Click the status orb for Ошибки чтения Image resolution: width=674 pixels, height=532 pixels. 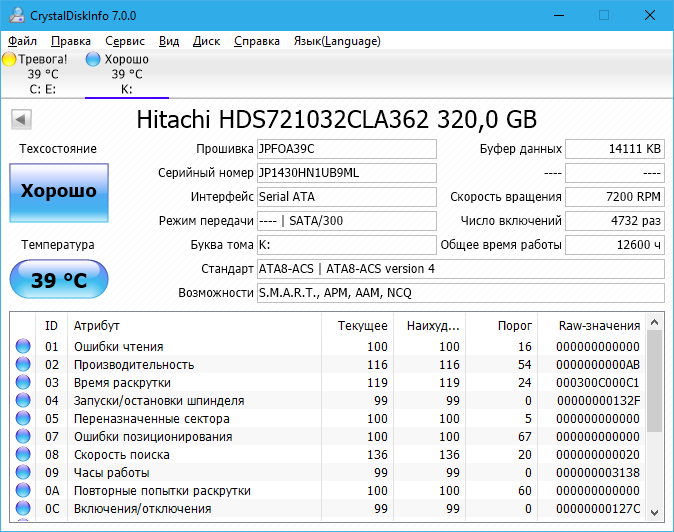(x=23, y=347)
